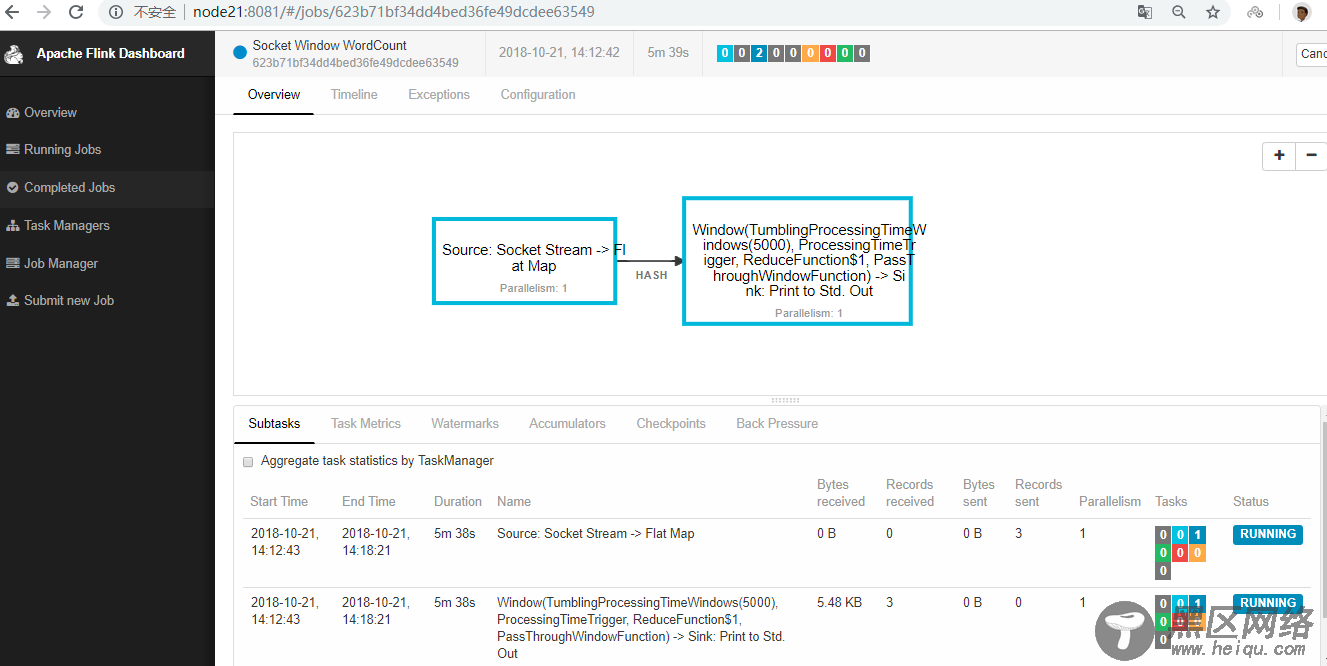Click the green task-status badge in the header

coord(844,53)
